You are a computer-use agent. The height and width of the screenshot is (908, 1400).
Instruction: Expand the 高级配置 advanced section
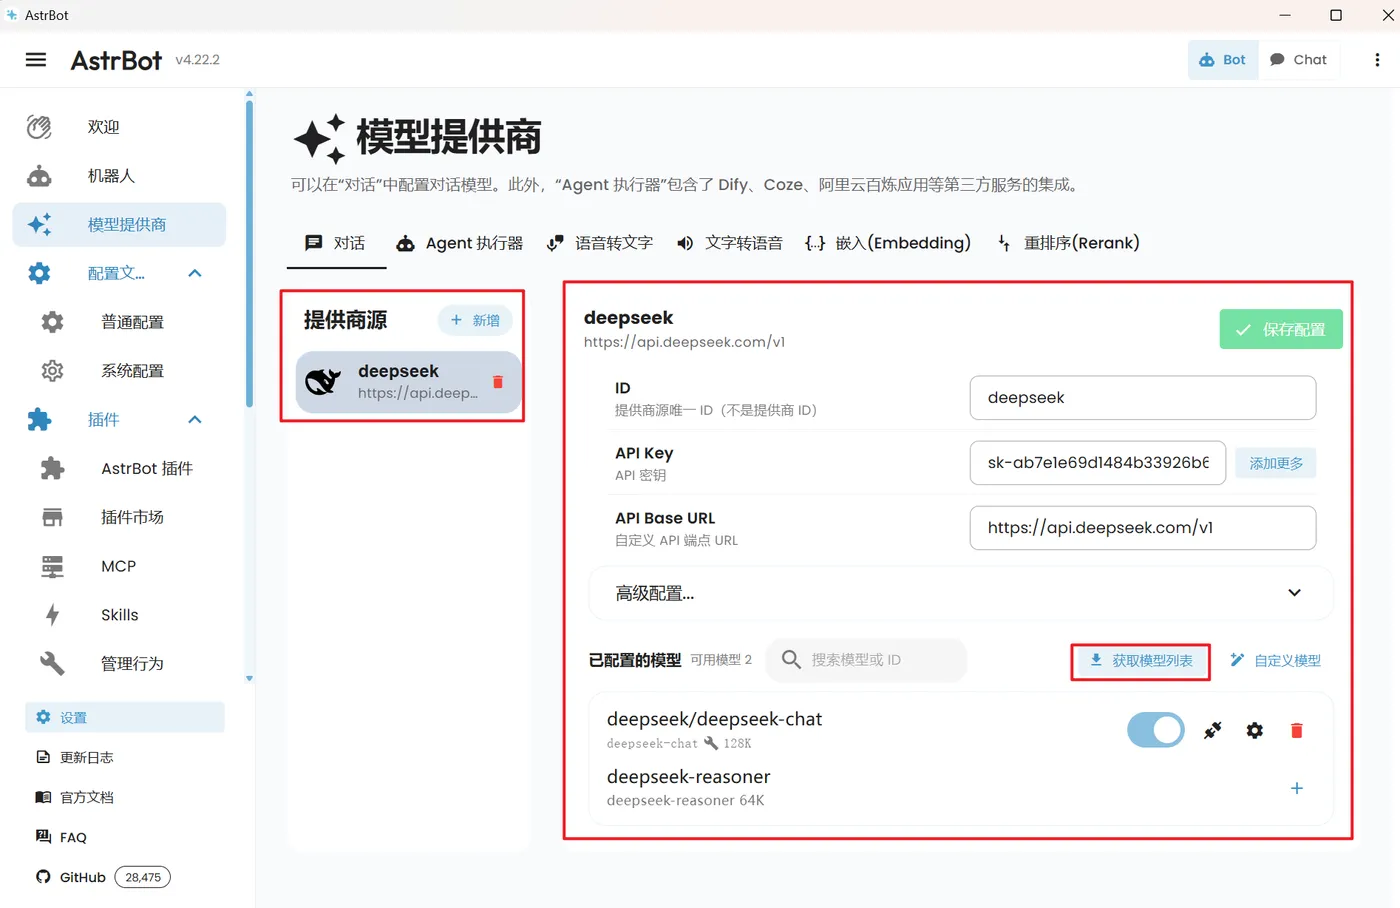(961, 593)
